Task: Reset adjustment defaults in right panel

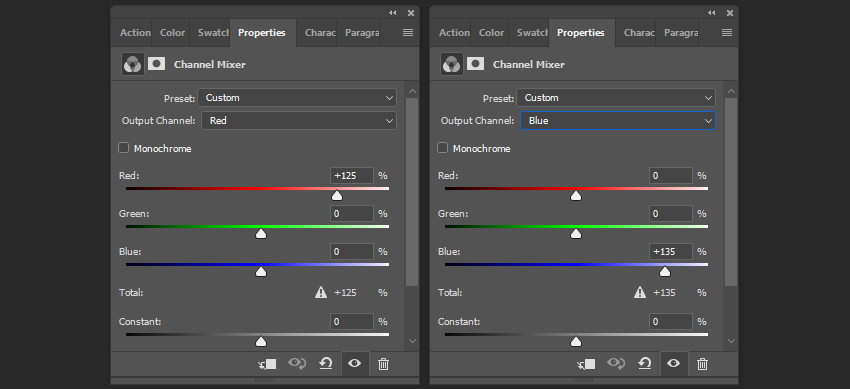Action: pyautogui.click(x=645, y=364)
